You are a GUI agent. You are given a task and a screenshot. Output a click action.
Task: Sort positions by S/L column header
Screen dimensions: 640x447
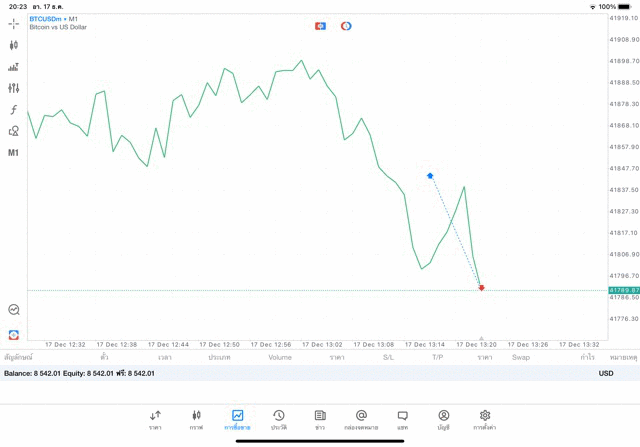[x=388, y=357]
